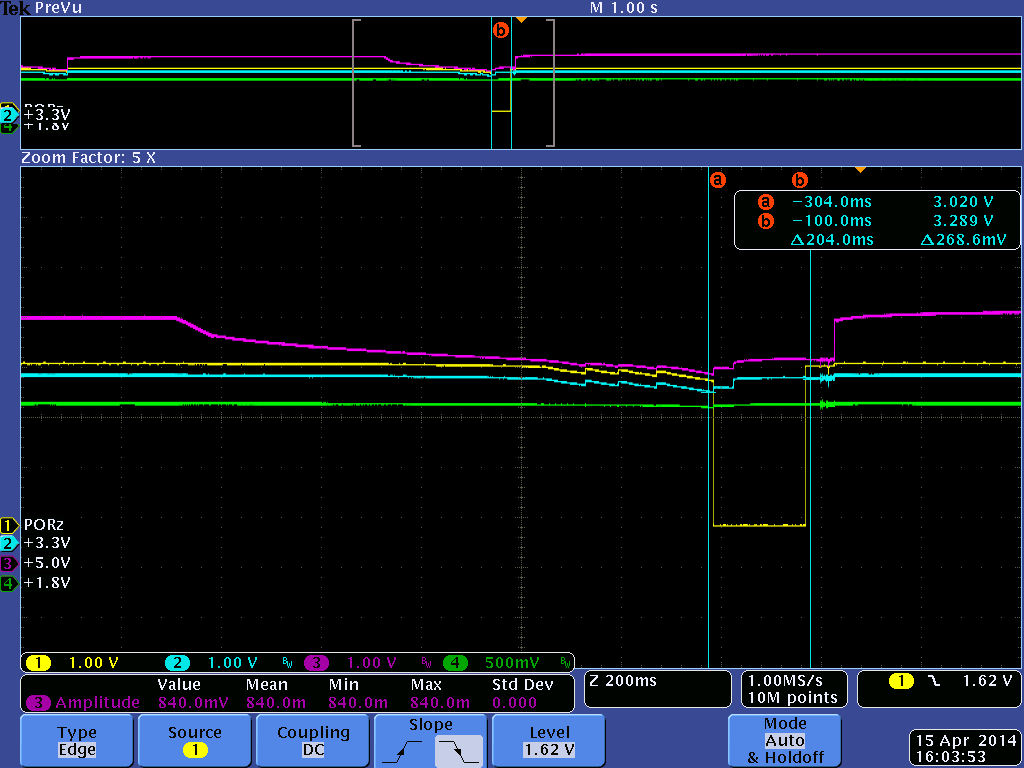
Task: Click the channel 4 bandwidth limit Bw icon
Action: click(x=565, y=664)
